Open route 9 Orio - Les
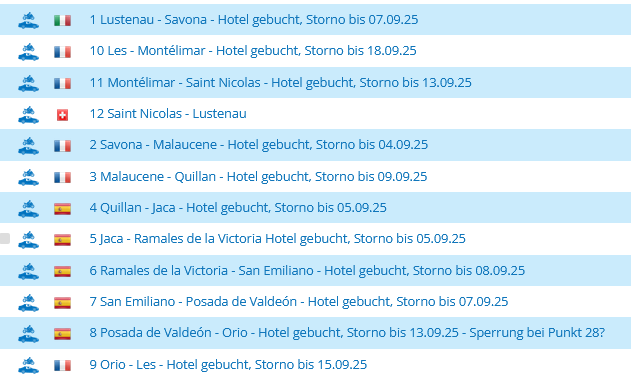Image resolution: width=631 pixels, height=380 pixels. pos(228,364)
